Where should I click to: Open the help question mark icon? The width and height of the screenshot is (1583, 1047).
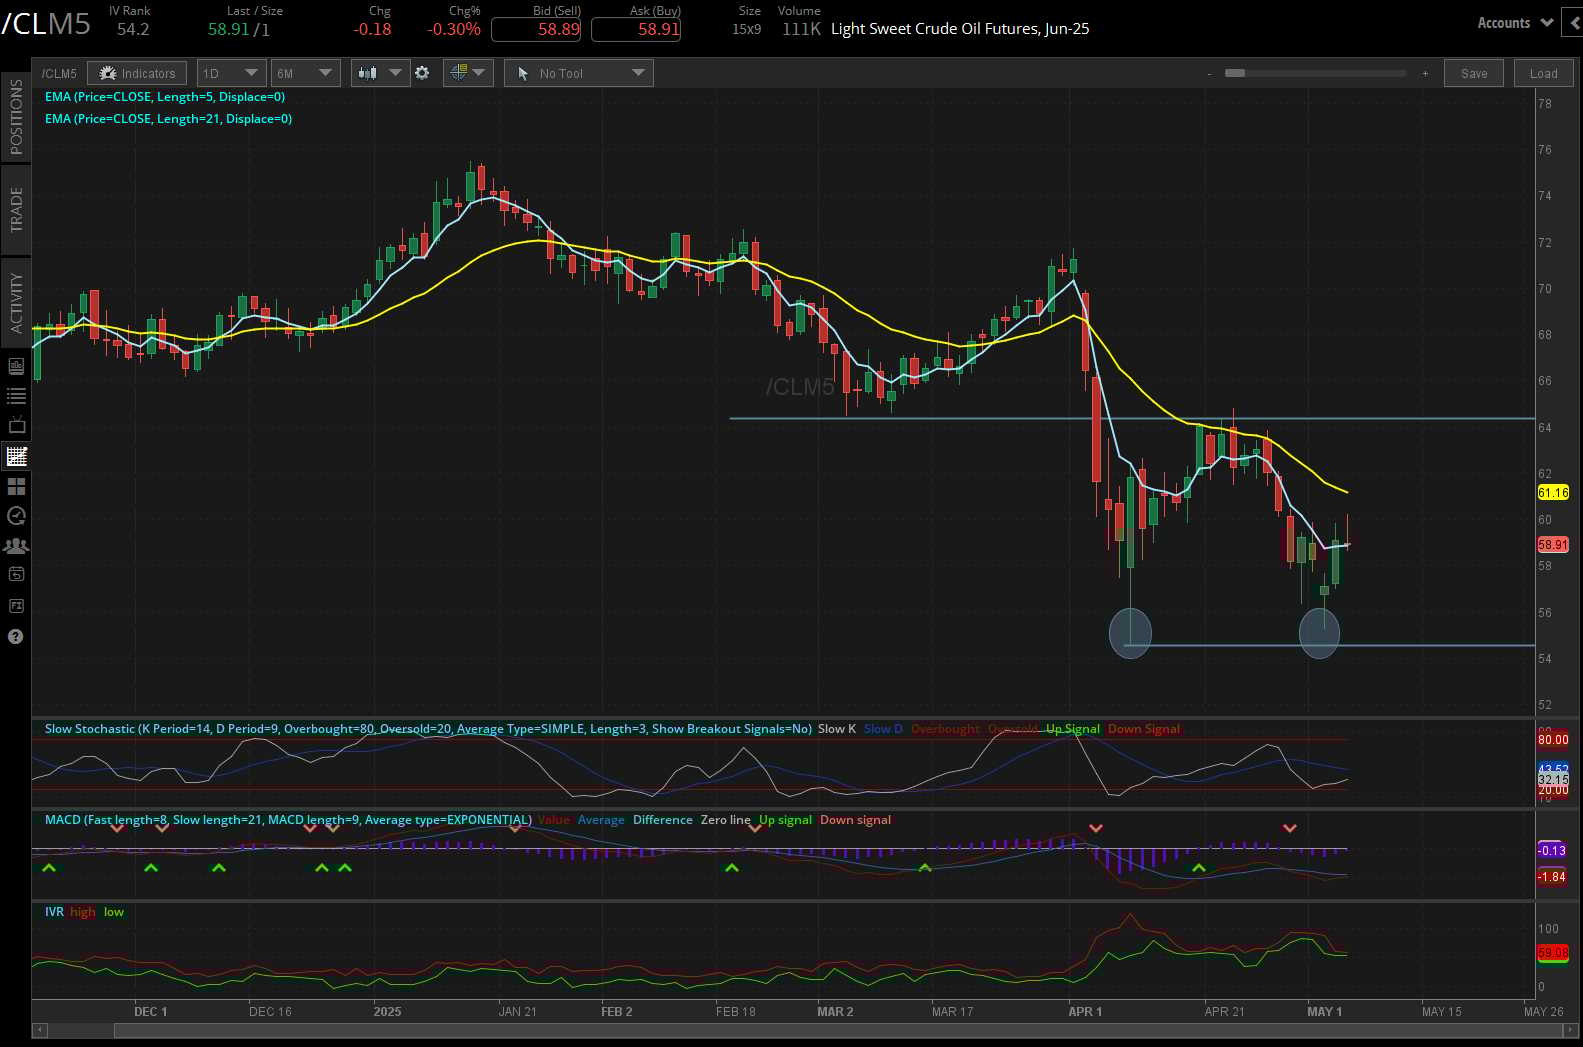pos(16,637)
